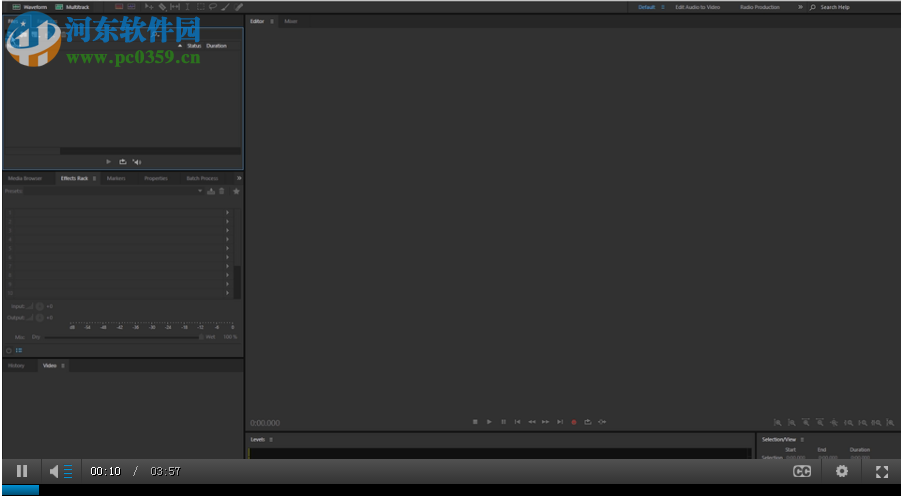The width and height of the screenshot is (901, 496).
Task: Click the Dry/Wet mix slider handle
Action: [x=201, y=337]
